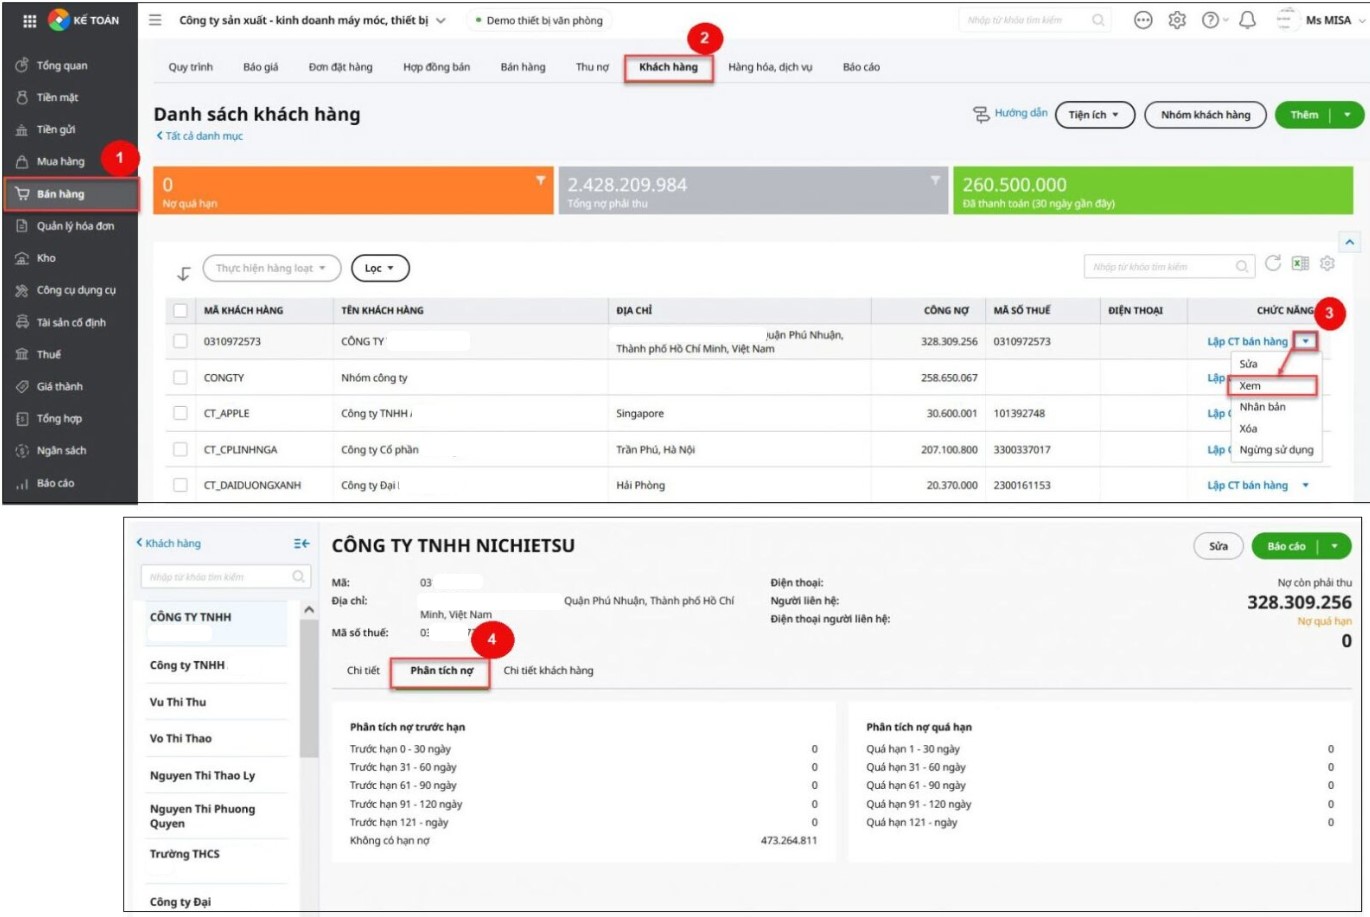This screenshot has height=917, width=1370.
Task: Open the Phân tích nợ tab
Action: pyautogui.click(x=441, y=670)
